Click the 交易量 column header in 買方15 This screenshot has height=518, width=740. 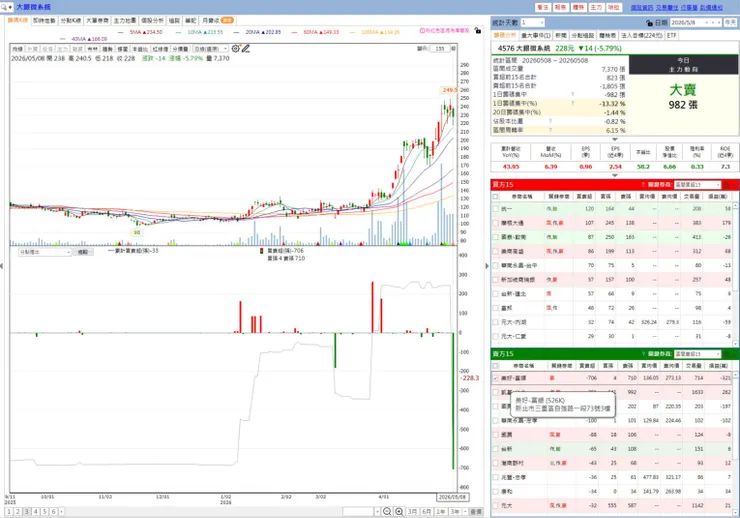pyautogui.click(x=691, y=196)
